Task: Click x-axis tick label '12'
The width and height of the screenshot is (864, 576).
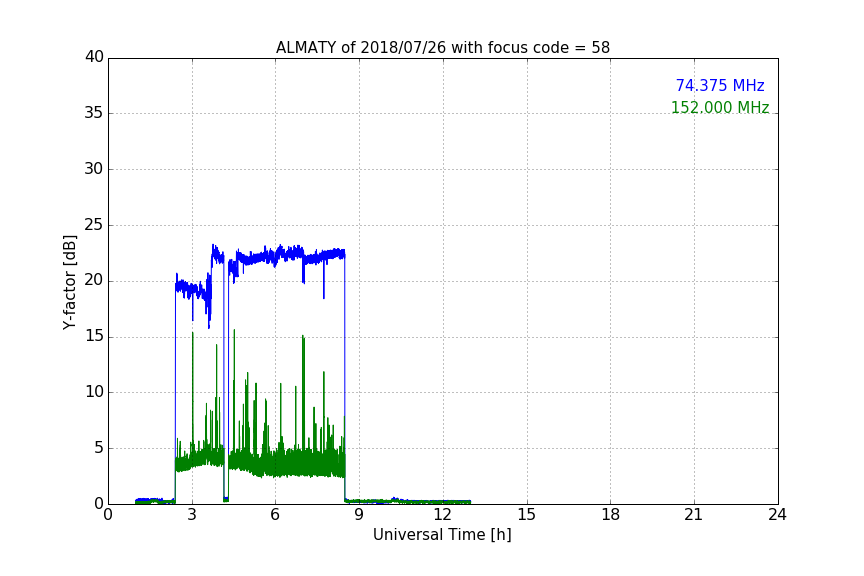Action: [442, 515]
